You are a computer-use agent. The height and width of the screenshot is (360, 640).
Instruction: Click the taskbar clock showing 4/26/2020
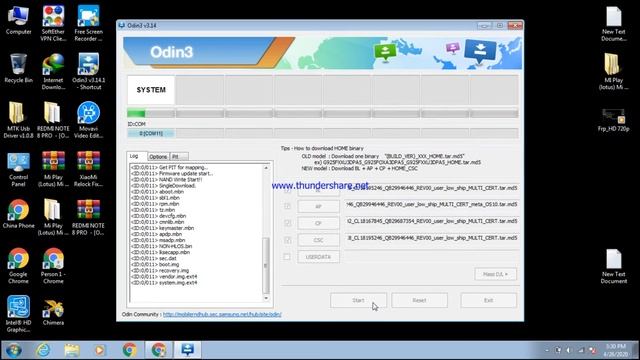click(616, 350)
